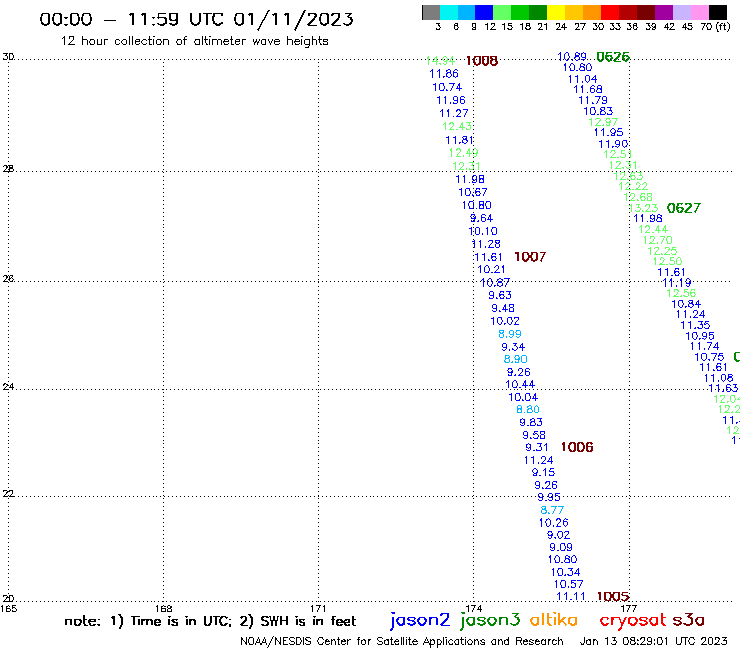Click the s3a satellite legend label
Viewport: 740px width, 650px height.
pyautogui.click(x=689, y=620)
